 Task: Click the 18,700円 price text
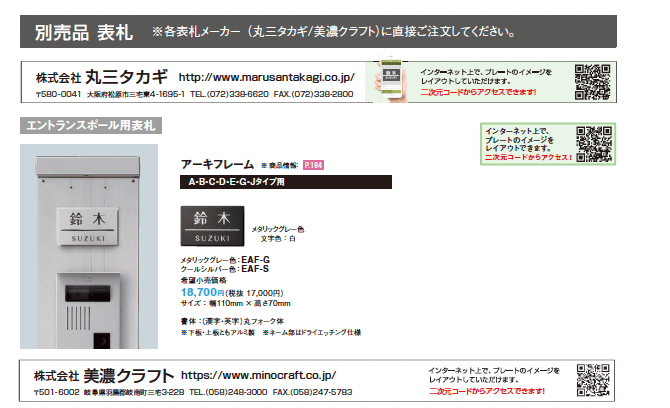[x=201, y=290]
